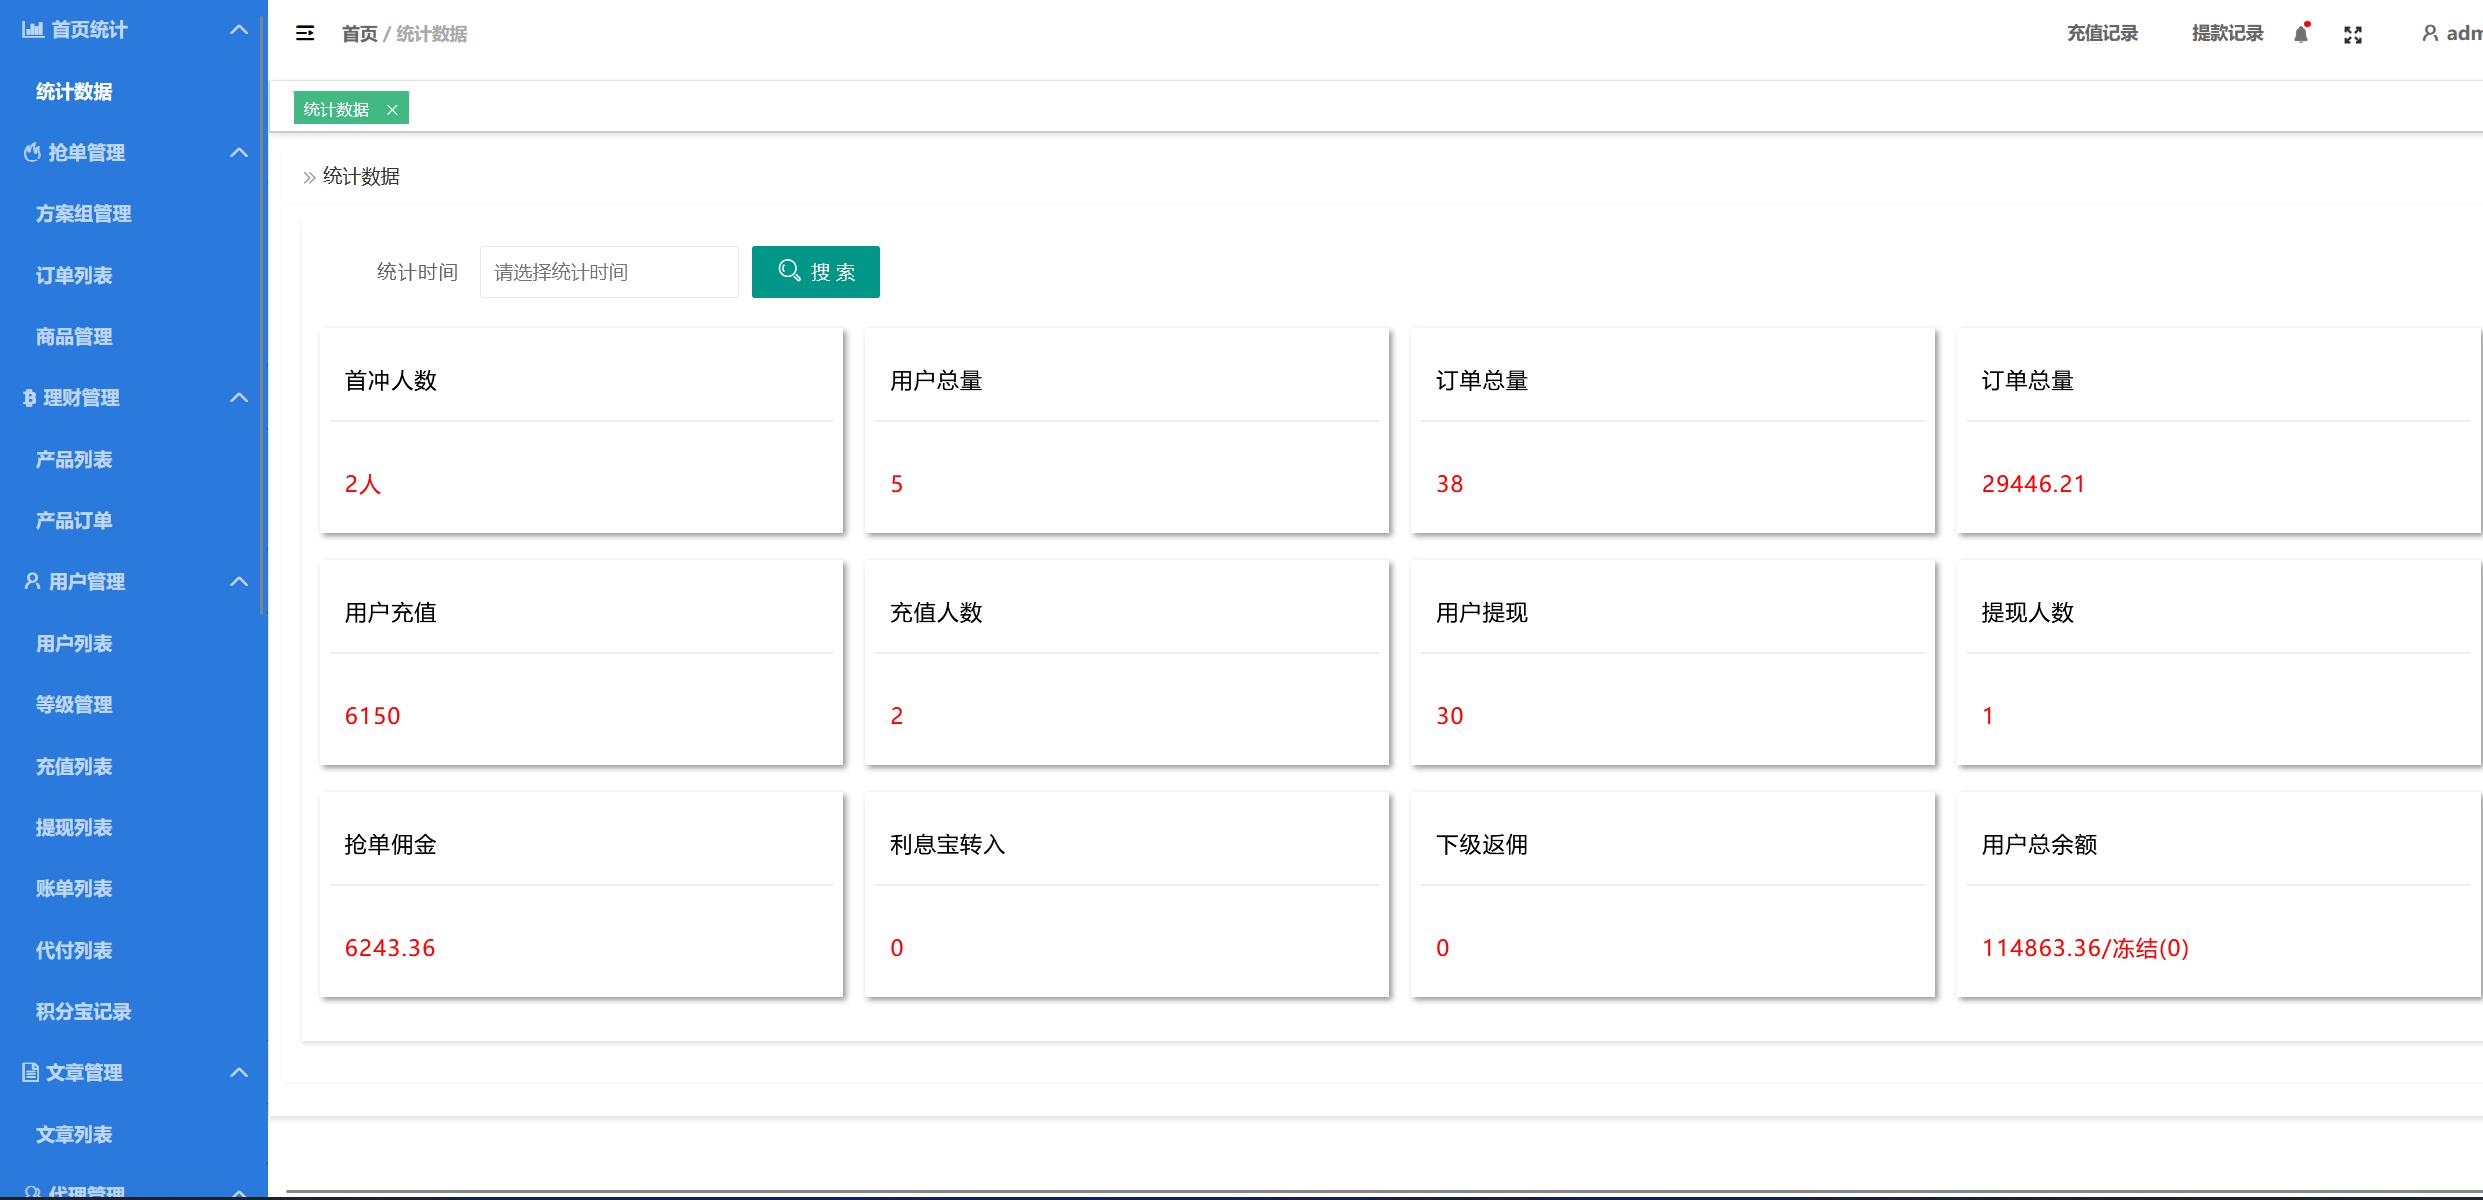Open the notification bell icon

[2300, 35]
